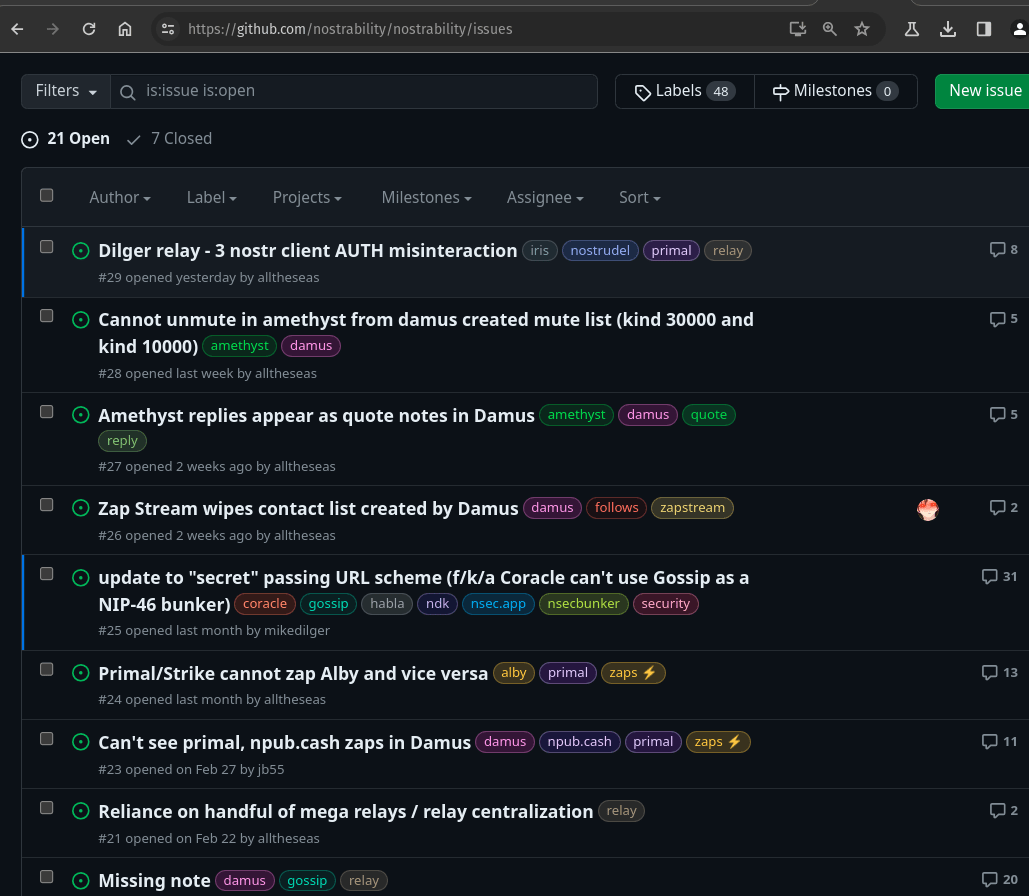Select the checkbox for Cannot unmute in amethyst issue
The width and height of the screenshot is (1029, 896).
pyautogui.click(x=47, y=316)
